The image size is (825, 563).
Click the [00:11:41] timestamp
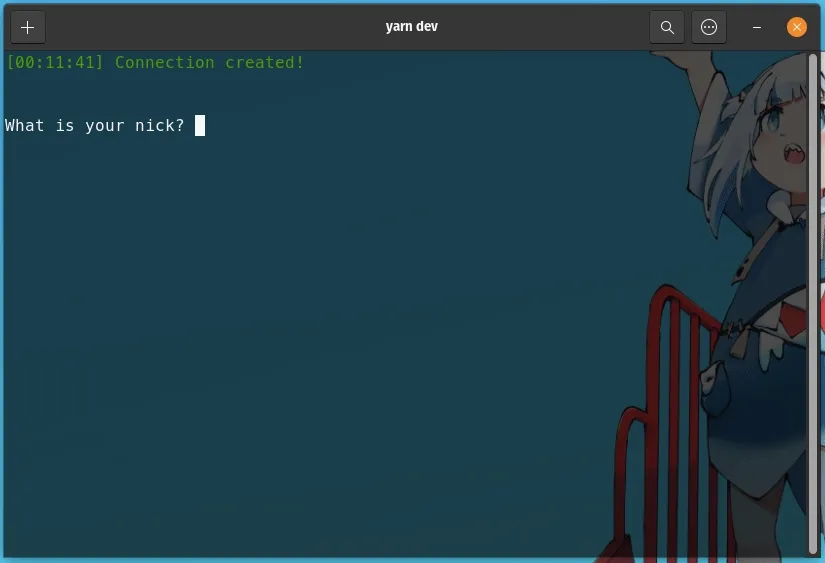[x=55, y=63]
